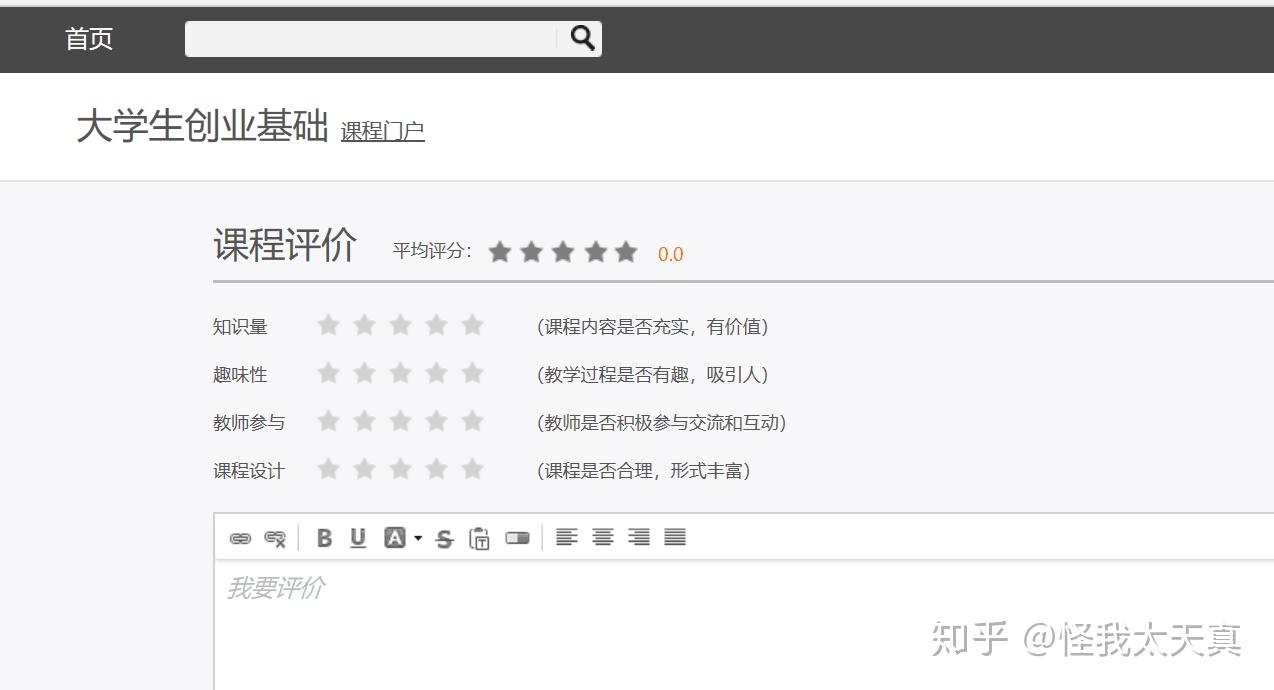Open the font color dropdown arrow

coord(418,538)
